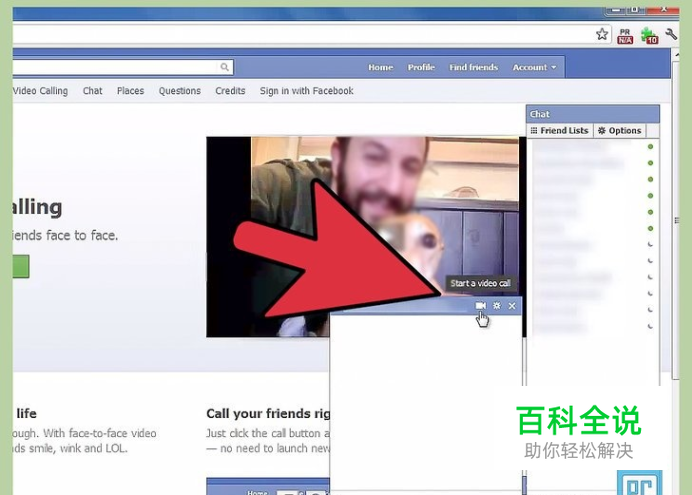The height and width of the screenshot is (495, 692).
Task: Select the Video Calling tab
Action: [x=40, y=91]
